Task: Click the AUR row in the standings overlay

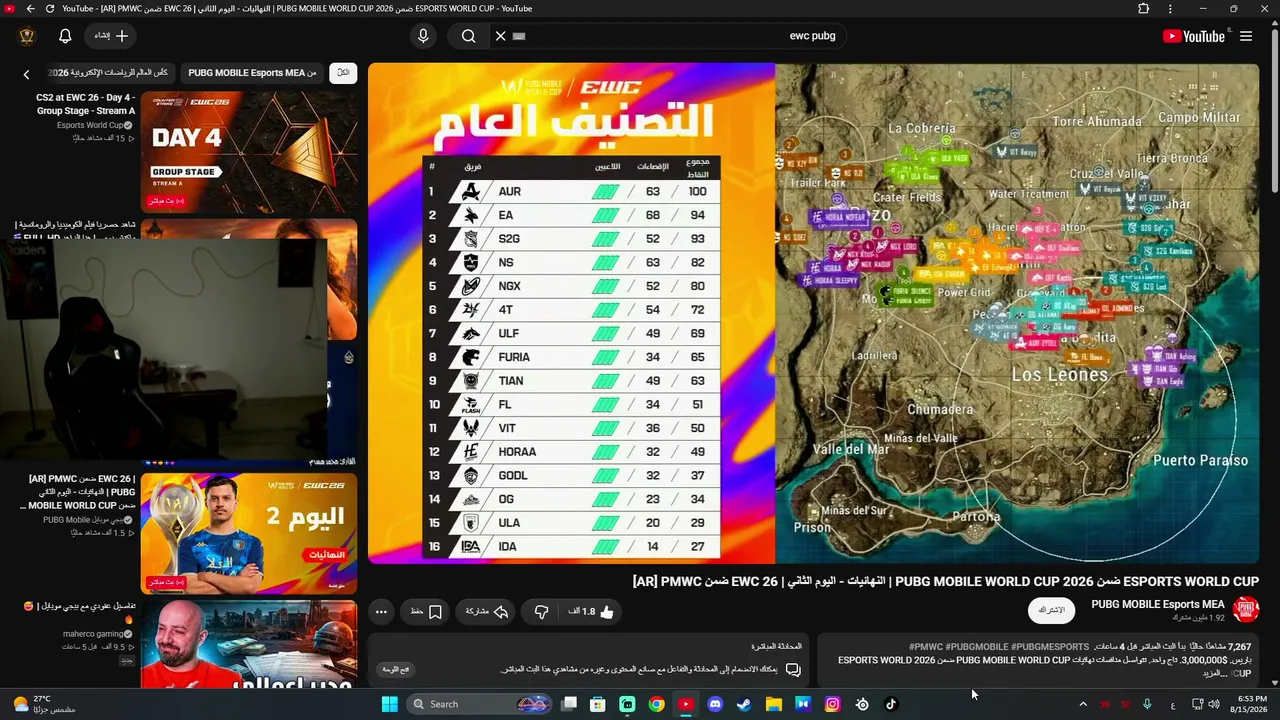Action: (571, 191)
